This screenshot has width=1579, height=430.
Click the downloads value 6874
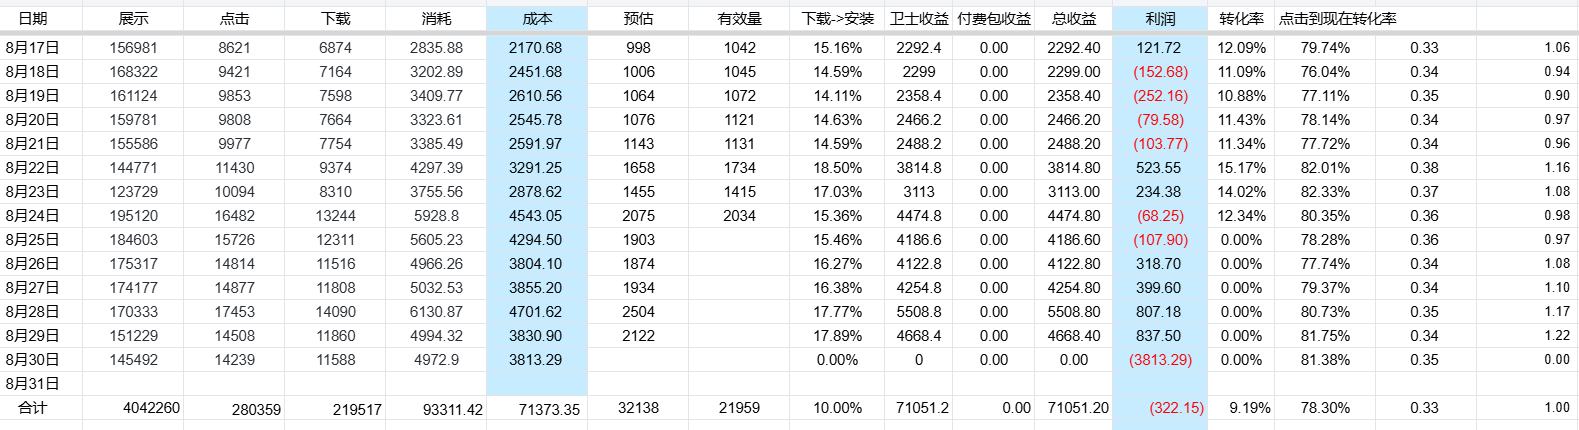[335, 47]
